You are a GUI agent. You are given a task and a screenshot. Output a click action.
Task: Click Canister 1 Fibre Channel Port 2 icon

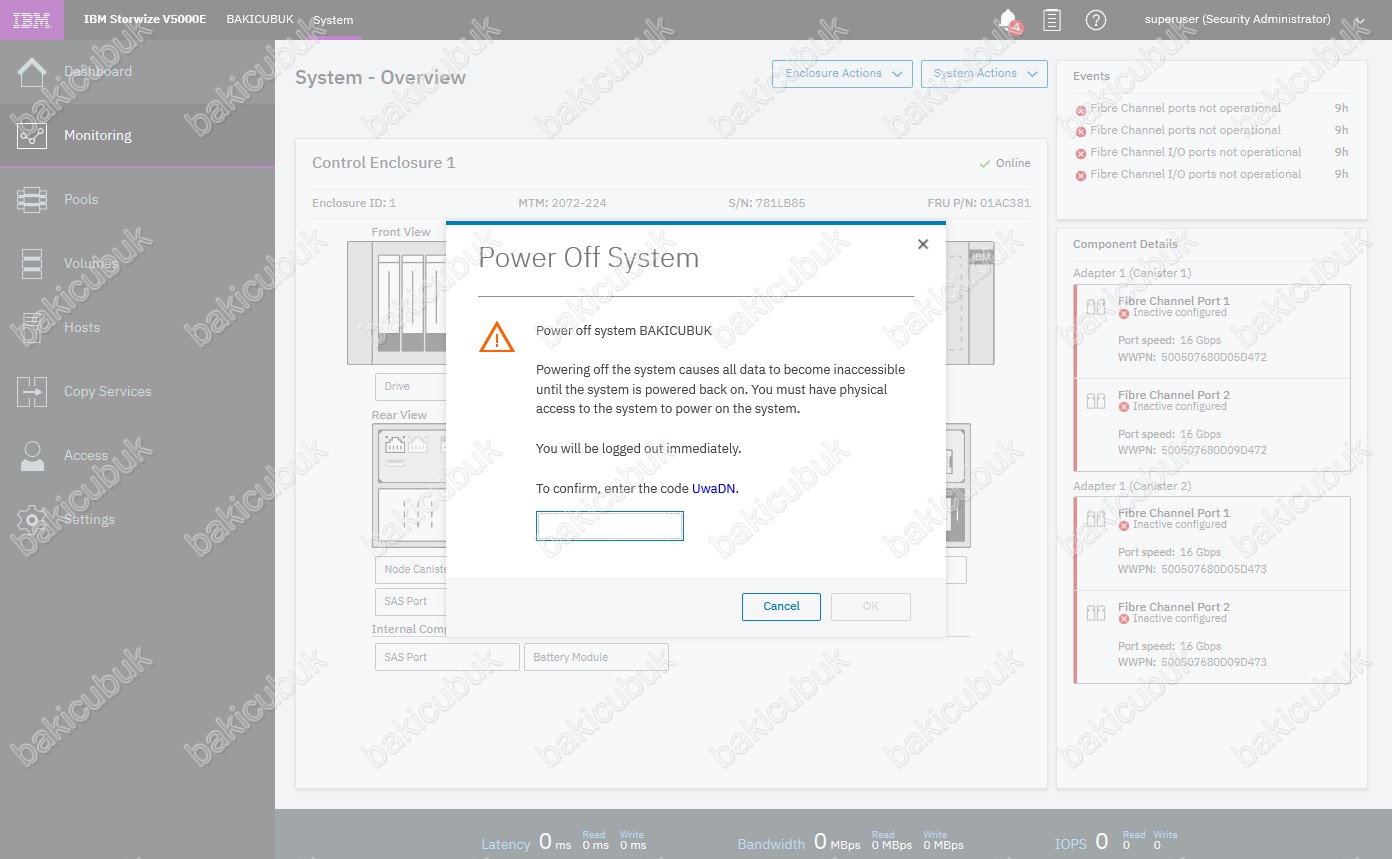pyautogui.click(x=1096, y=401)
